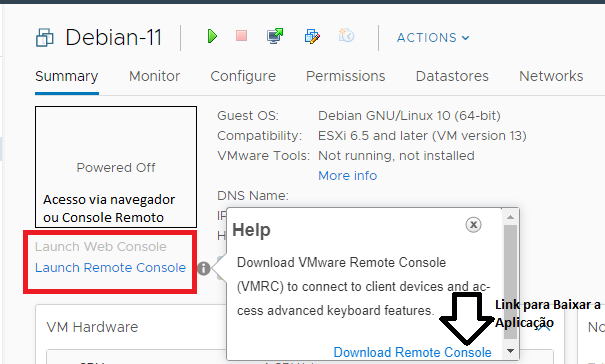
Task: Click the ESXi 6.5 and later compatibility text
Action: (422, 136)
